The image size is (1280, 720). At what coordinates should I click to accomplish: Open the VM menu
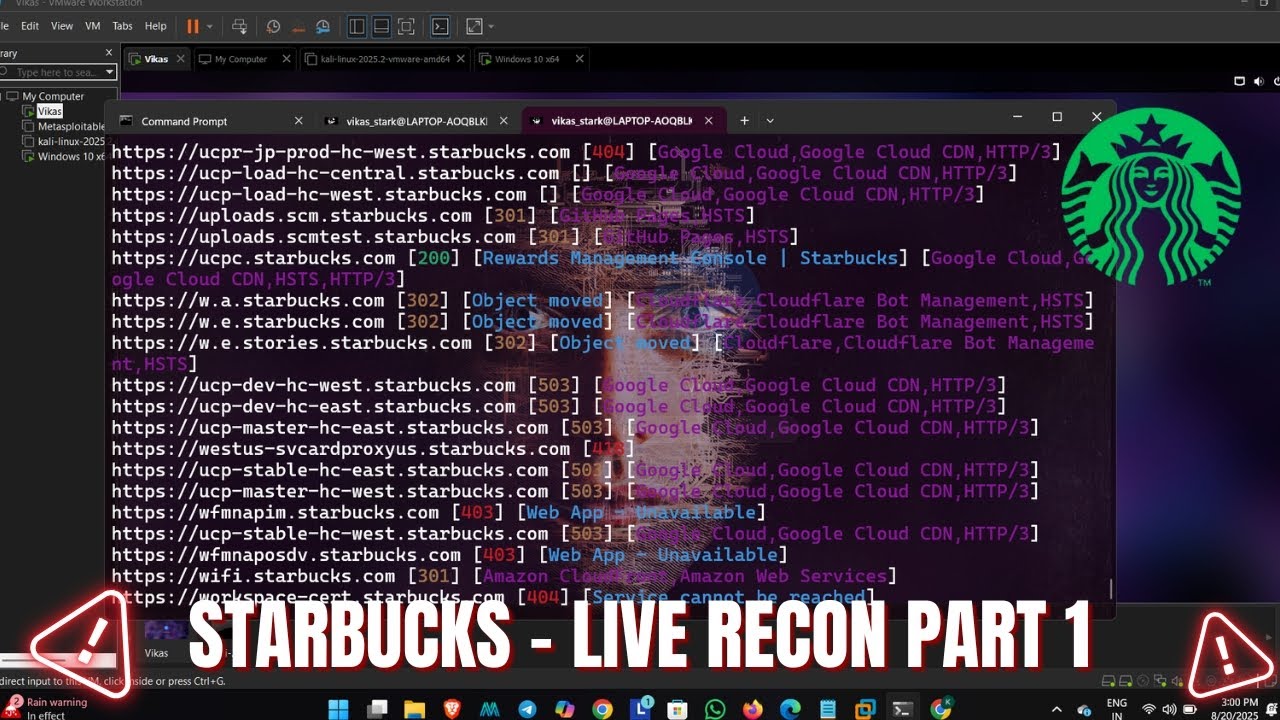[x=93, y=26]
